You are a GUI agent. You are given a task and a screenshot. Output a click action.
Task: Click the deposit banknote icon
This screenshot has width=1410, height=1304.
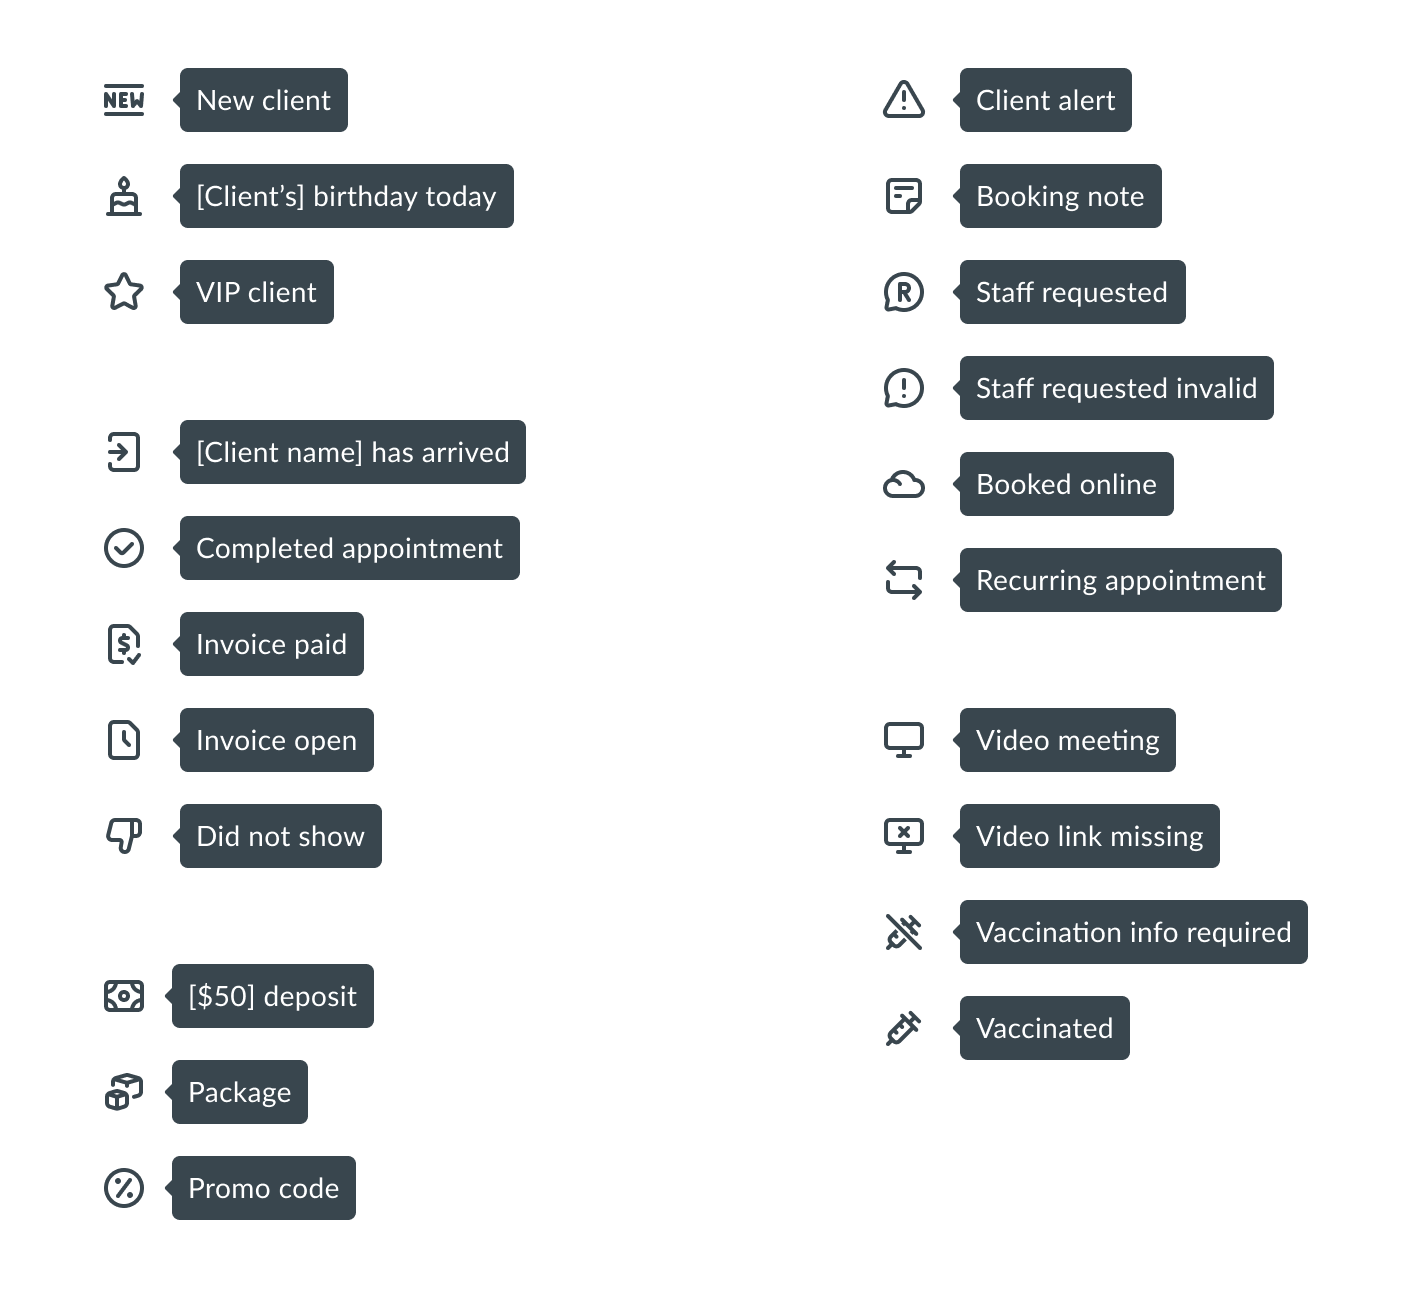click(124, 996)
